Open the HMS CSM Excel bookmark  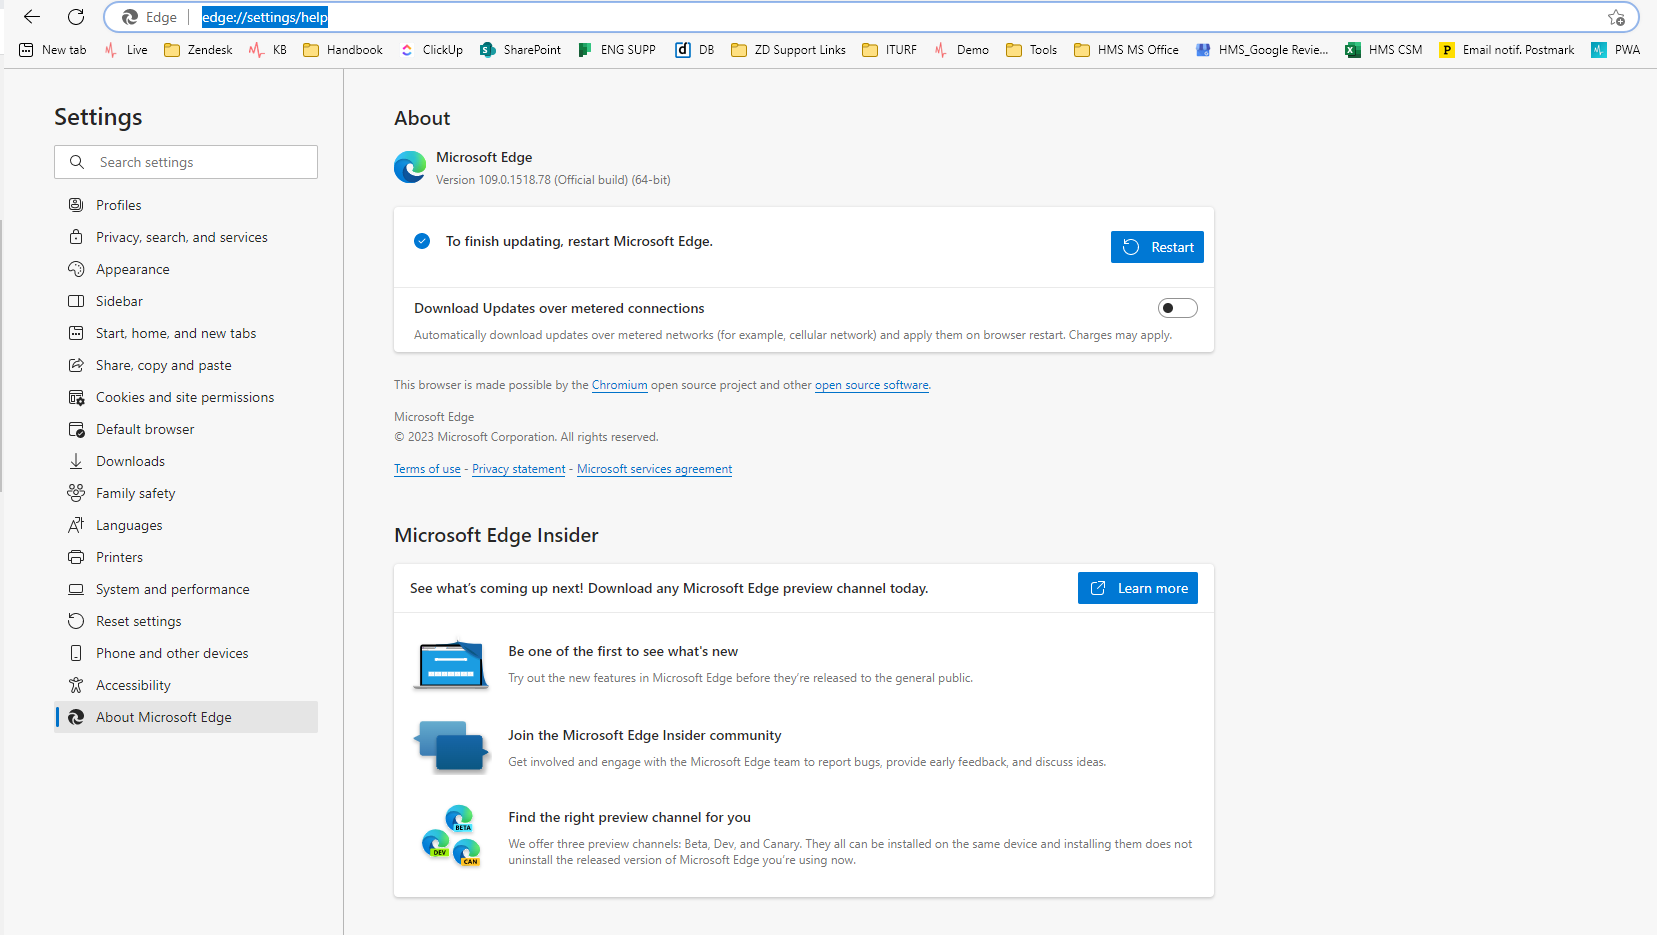[x=1383, y=50]
